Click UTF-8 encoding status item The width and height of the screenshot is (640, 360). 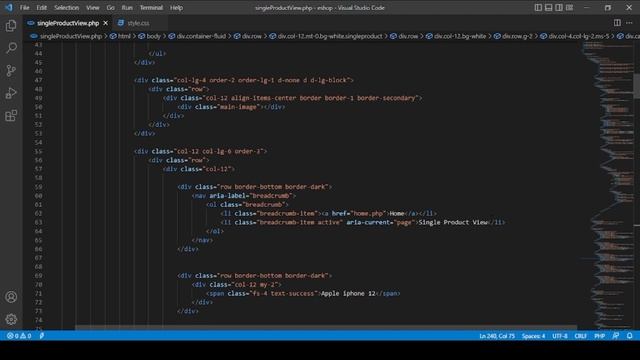560,336
